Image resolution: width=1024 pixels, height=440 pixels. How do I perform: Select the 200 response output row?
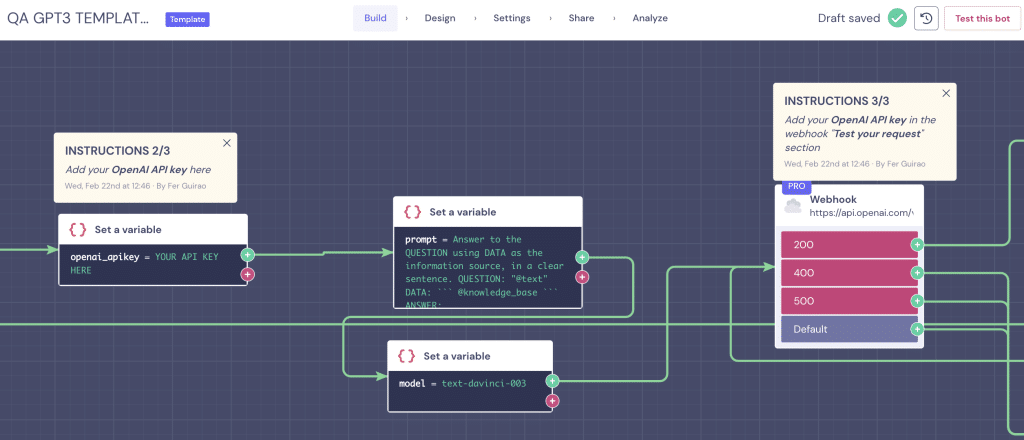pos(849,245)
